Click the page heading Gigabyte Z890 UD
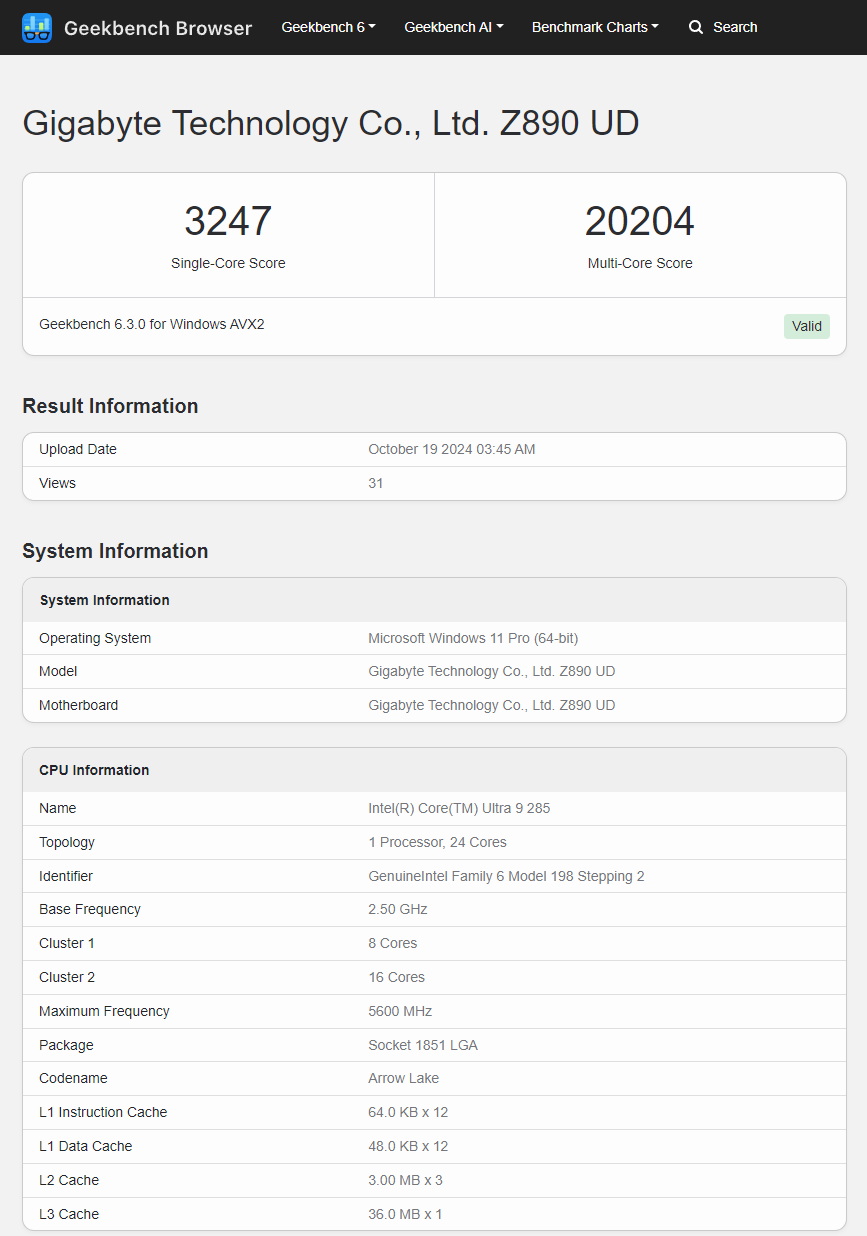Image resolution: width=867 pixels, height=1236 pixels. pyautogui.click(x=330, y=123)
